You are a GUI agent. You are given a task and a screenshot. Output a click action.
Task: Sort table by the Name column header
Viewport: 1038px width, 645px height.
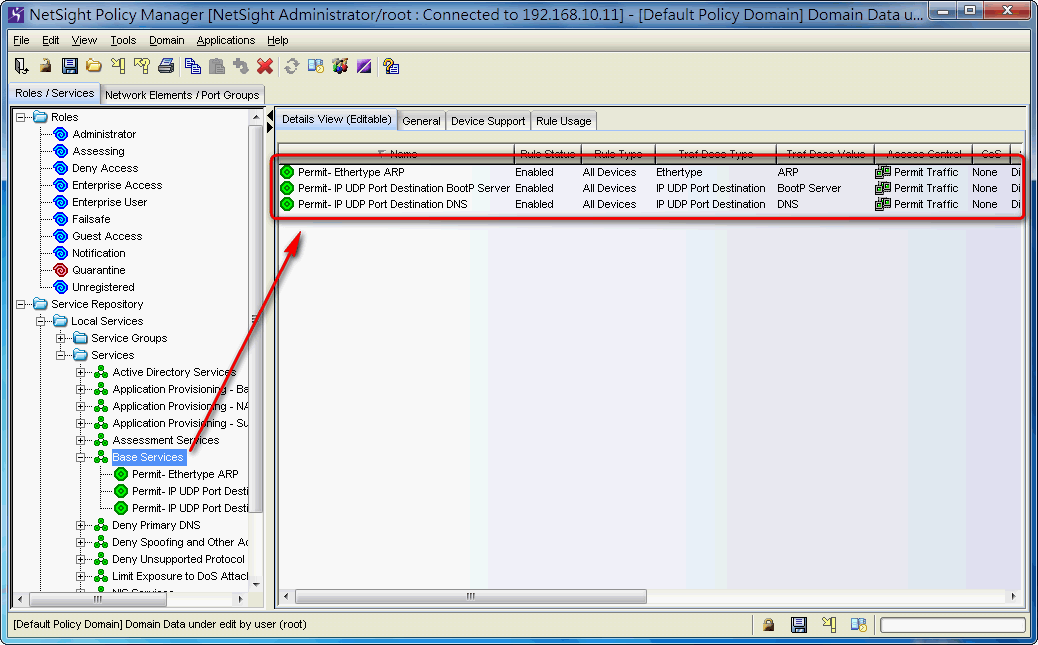(x=397, y=154)
